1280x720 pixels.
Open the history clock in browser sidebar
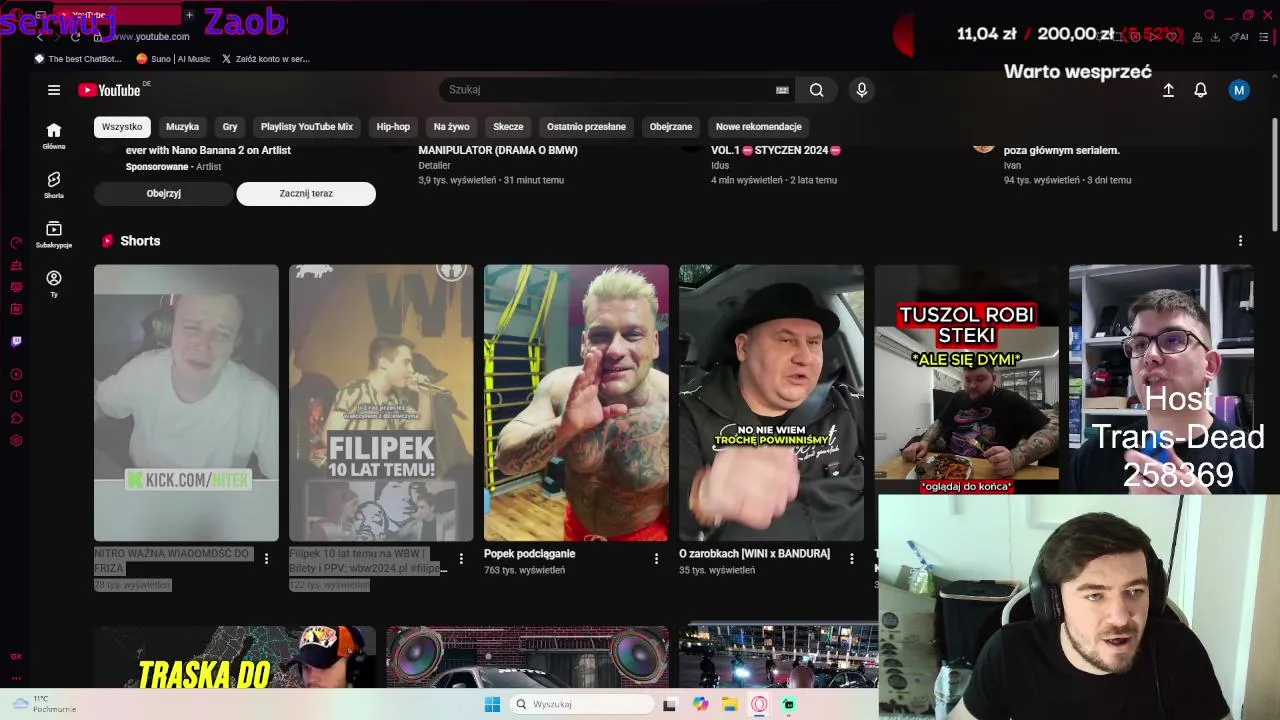[x=16, y=397]
